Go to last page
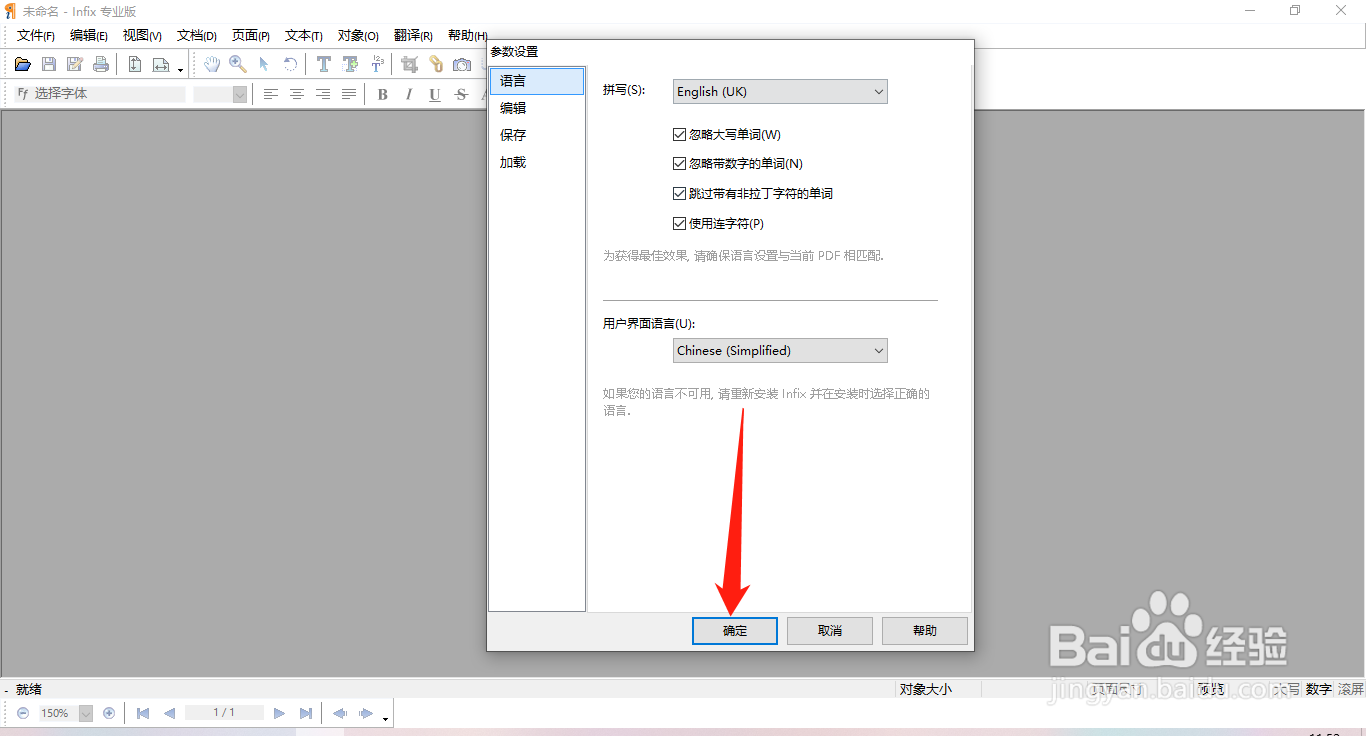Image resolution: width=1366 pixels, height=736 pixels. (x=306, y=713)
